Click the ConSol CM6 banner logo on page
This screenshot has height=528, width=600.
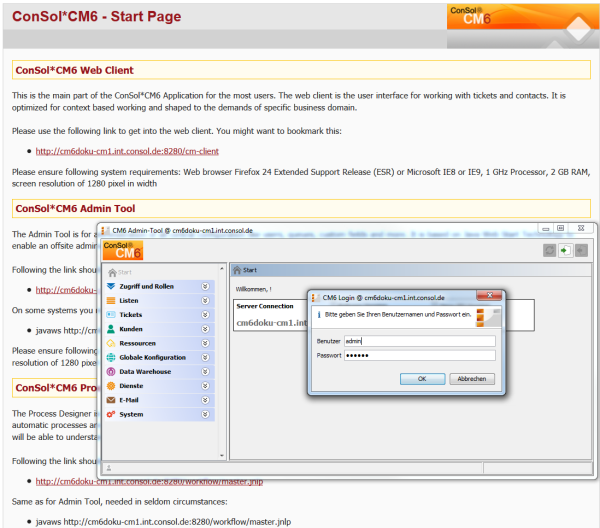(x=523, y=26)
